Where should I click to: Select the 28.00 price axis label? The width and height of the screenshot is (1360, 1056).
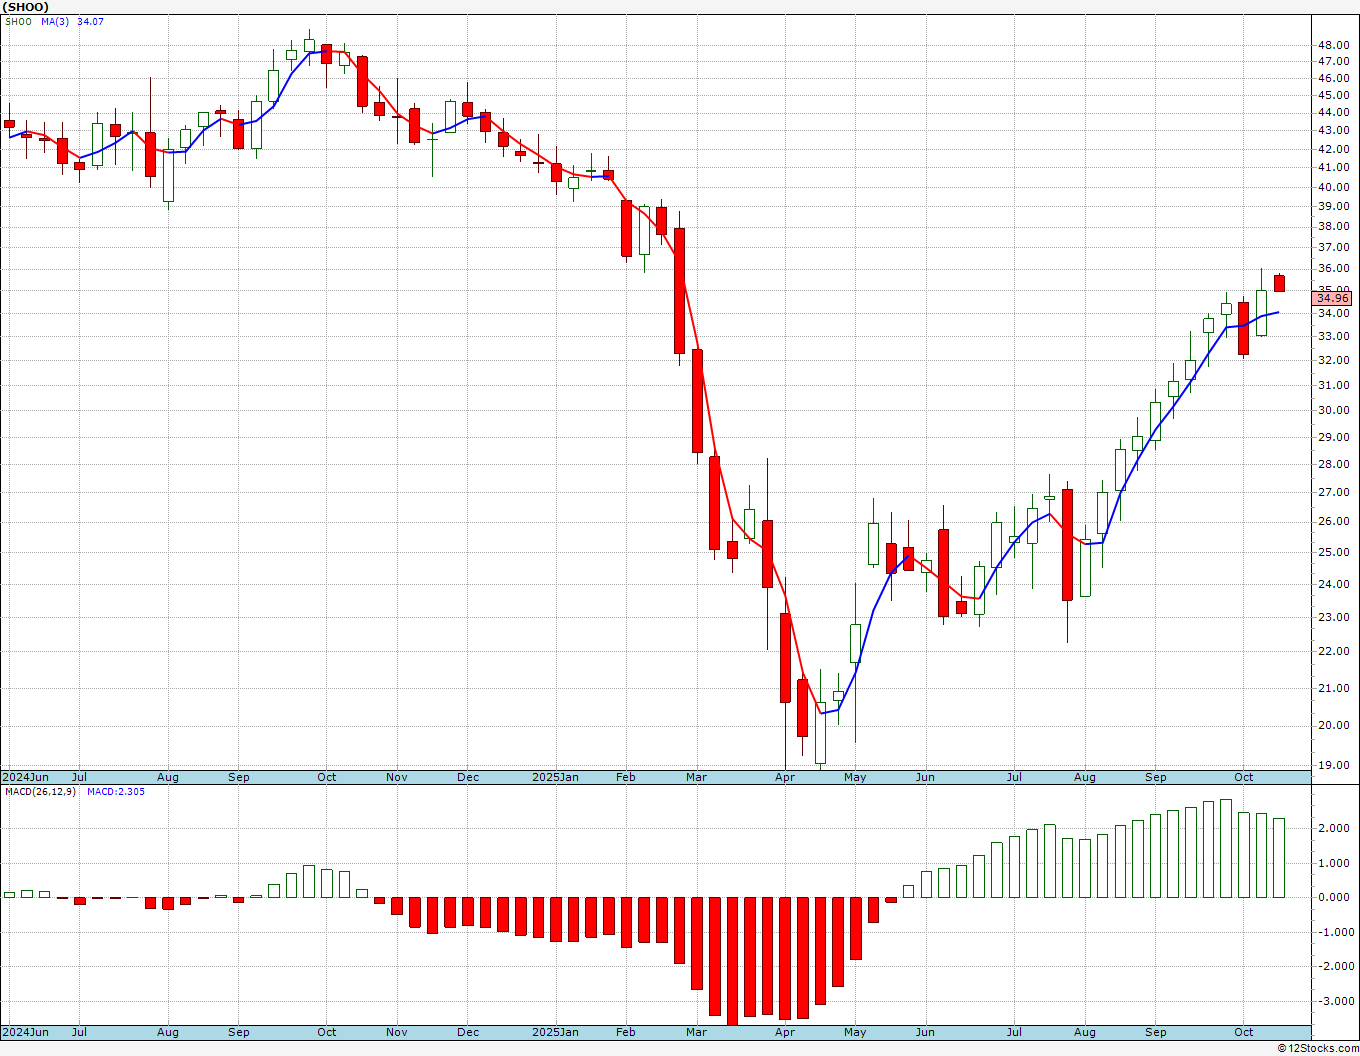click(1333, 464)
